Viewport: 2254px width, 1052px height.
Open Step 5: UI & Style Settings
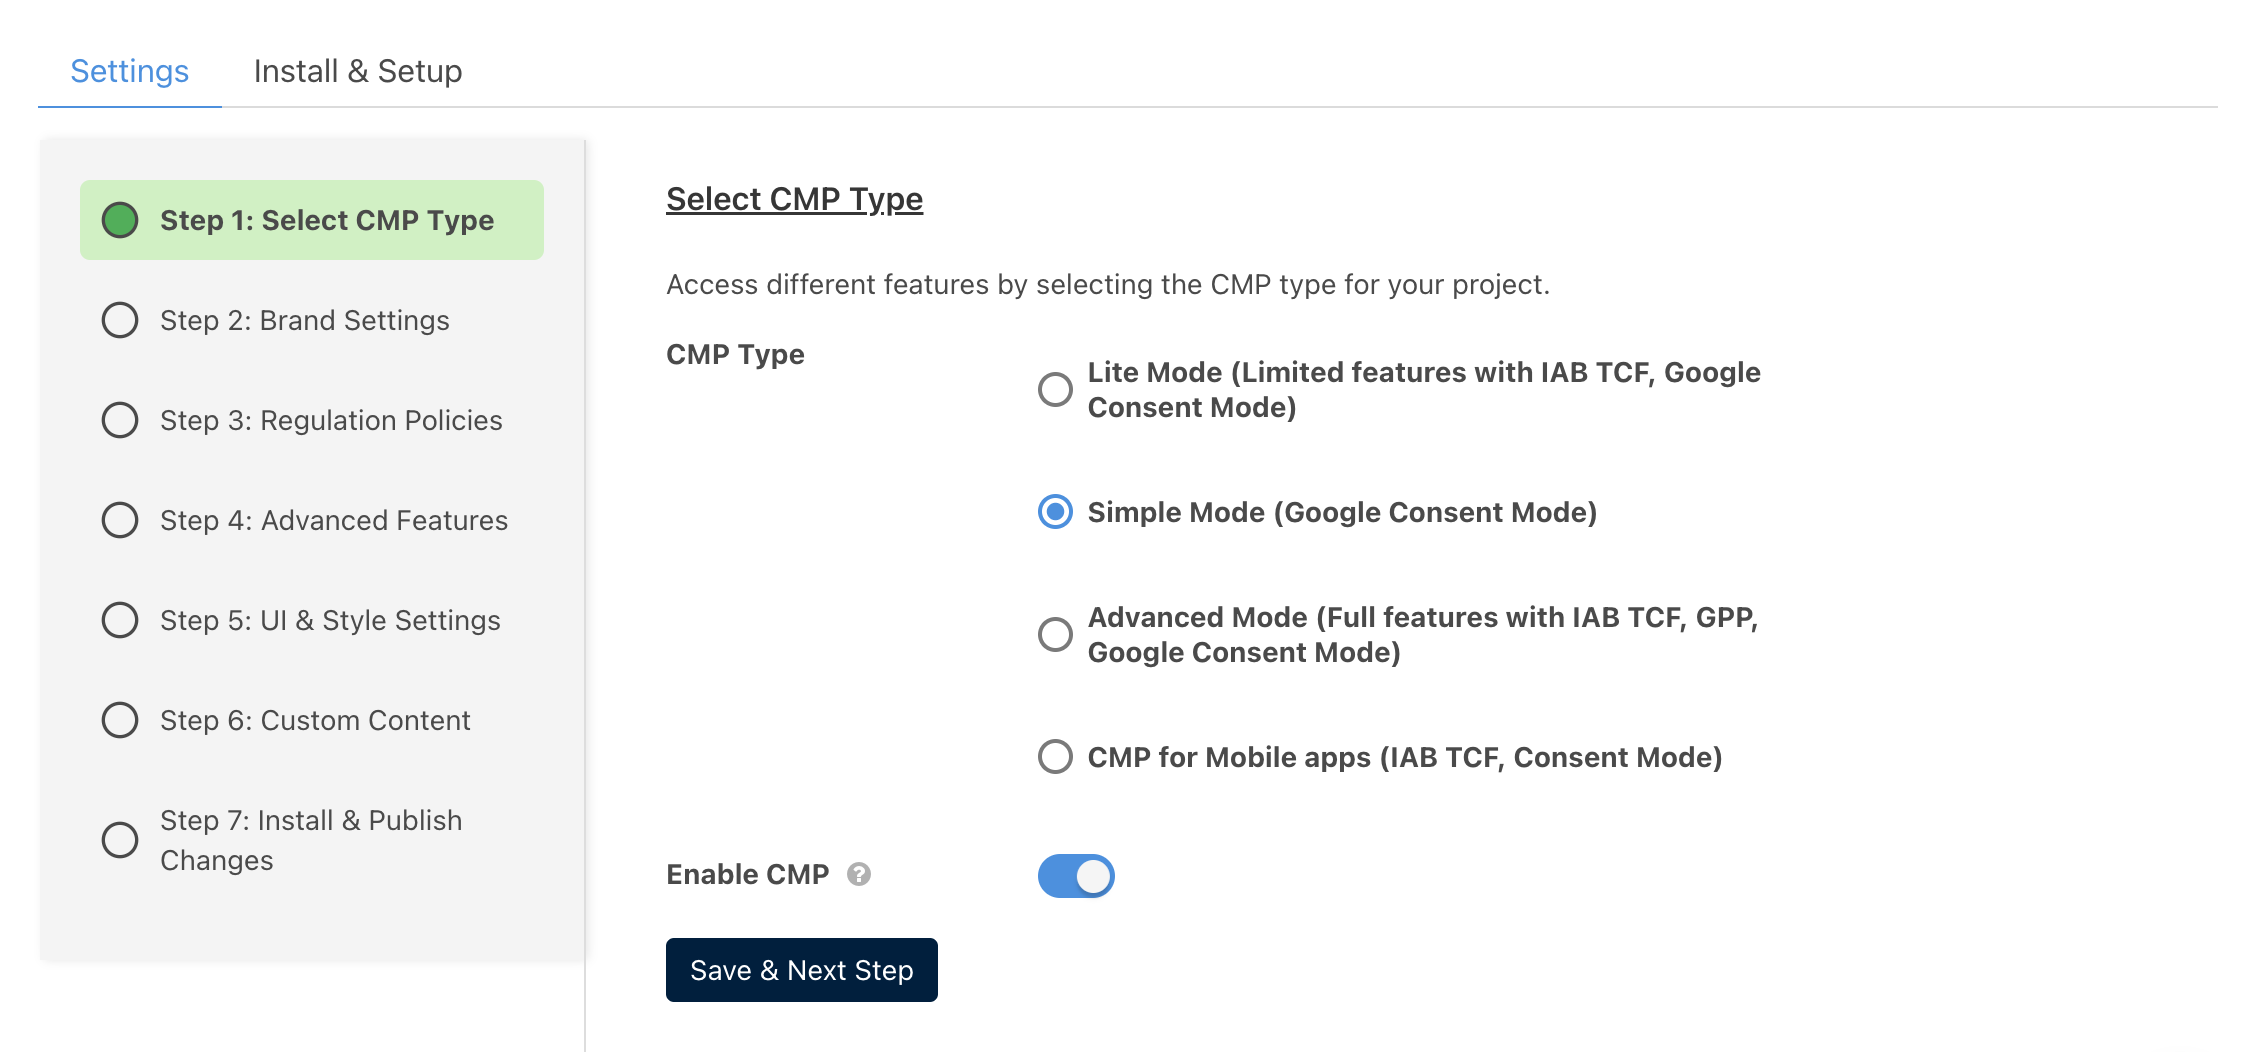pos(330,620)
